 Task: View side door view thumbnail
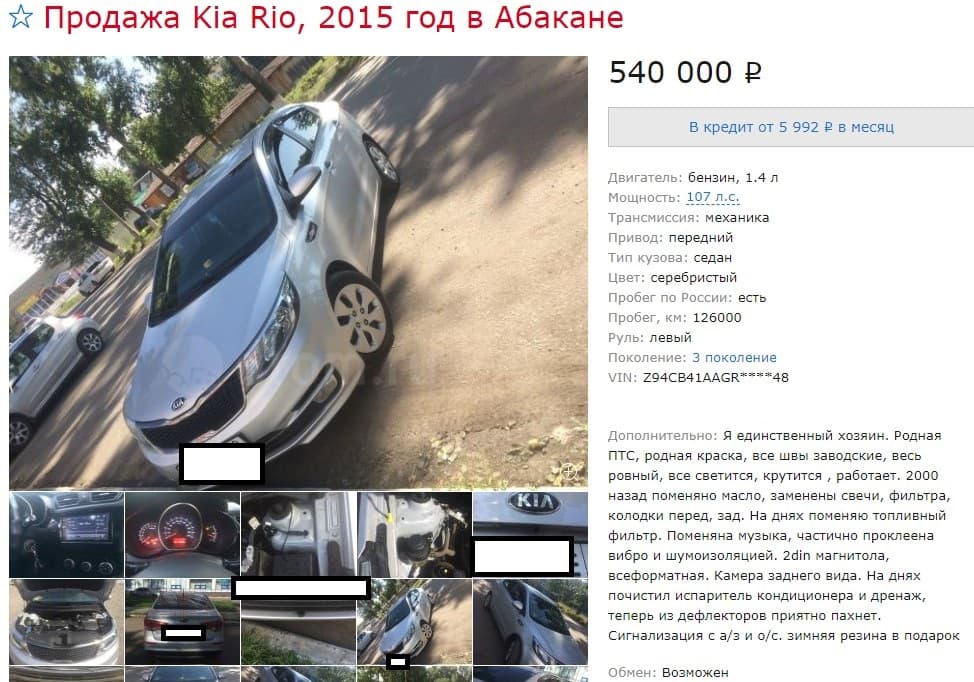click(x=530, y=622)
